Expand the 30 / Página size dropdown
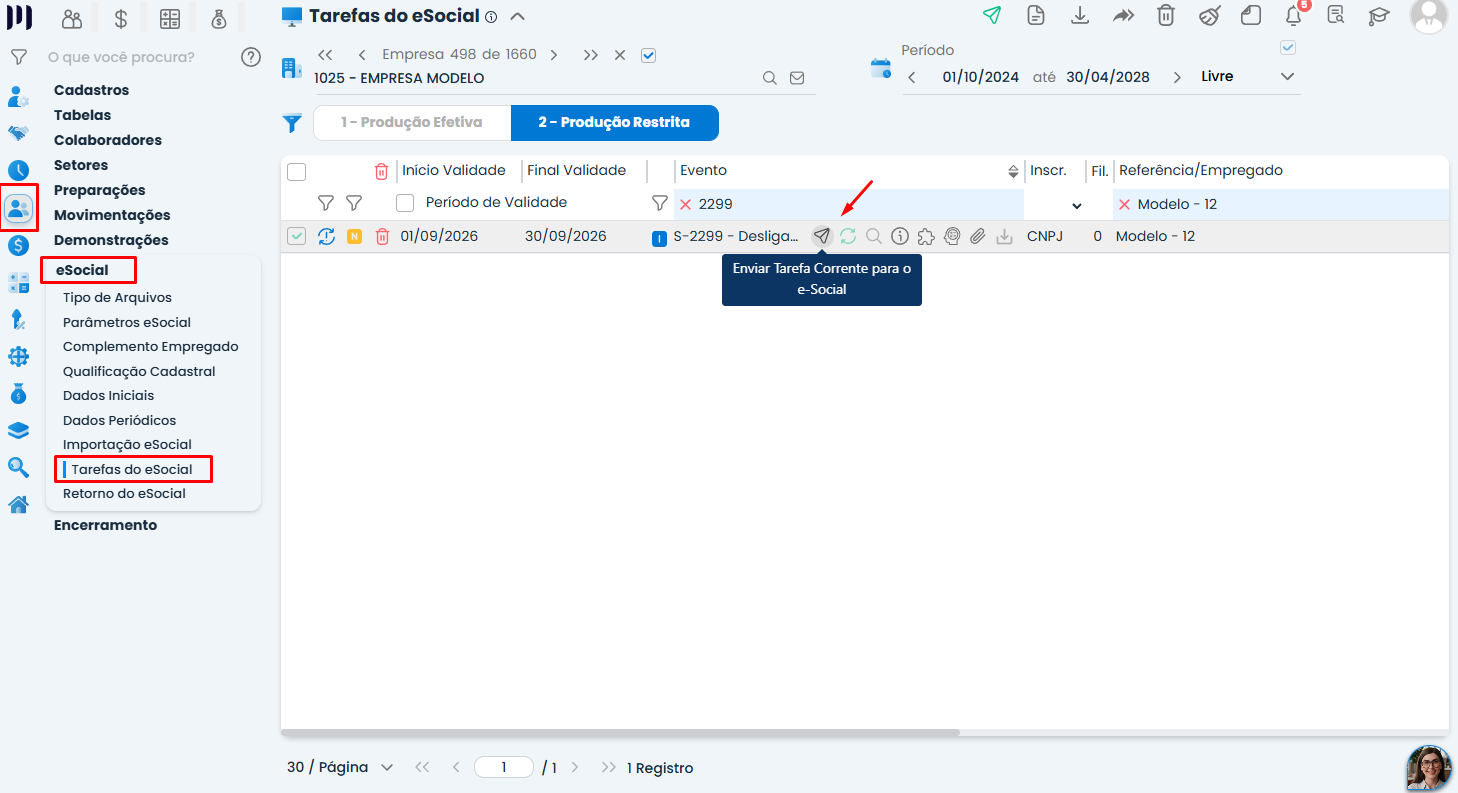 point(340,767)
